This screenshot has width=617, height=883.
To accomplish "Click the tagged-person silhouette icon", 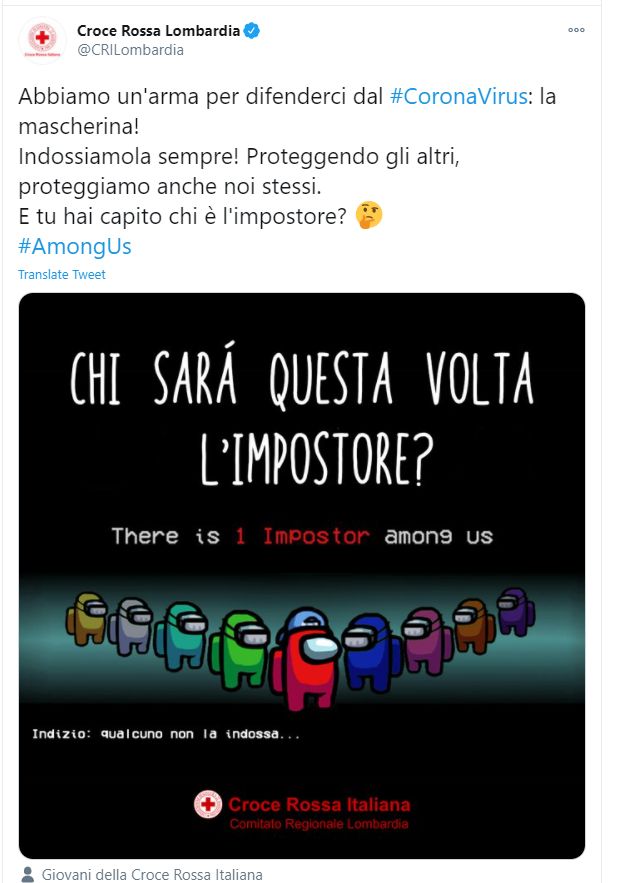I will (27, 875).
